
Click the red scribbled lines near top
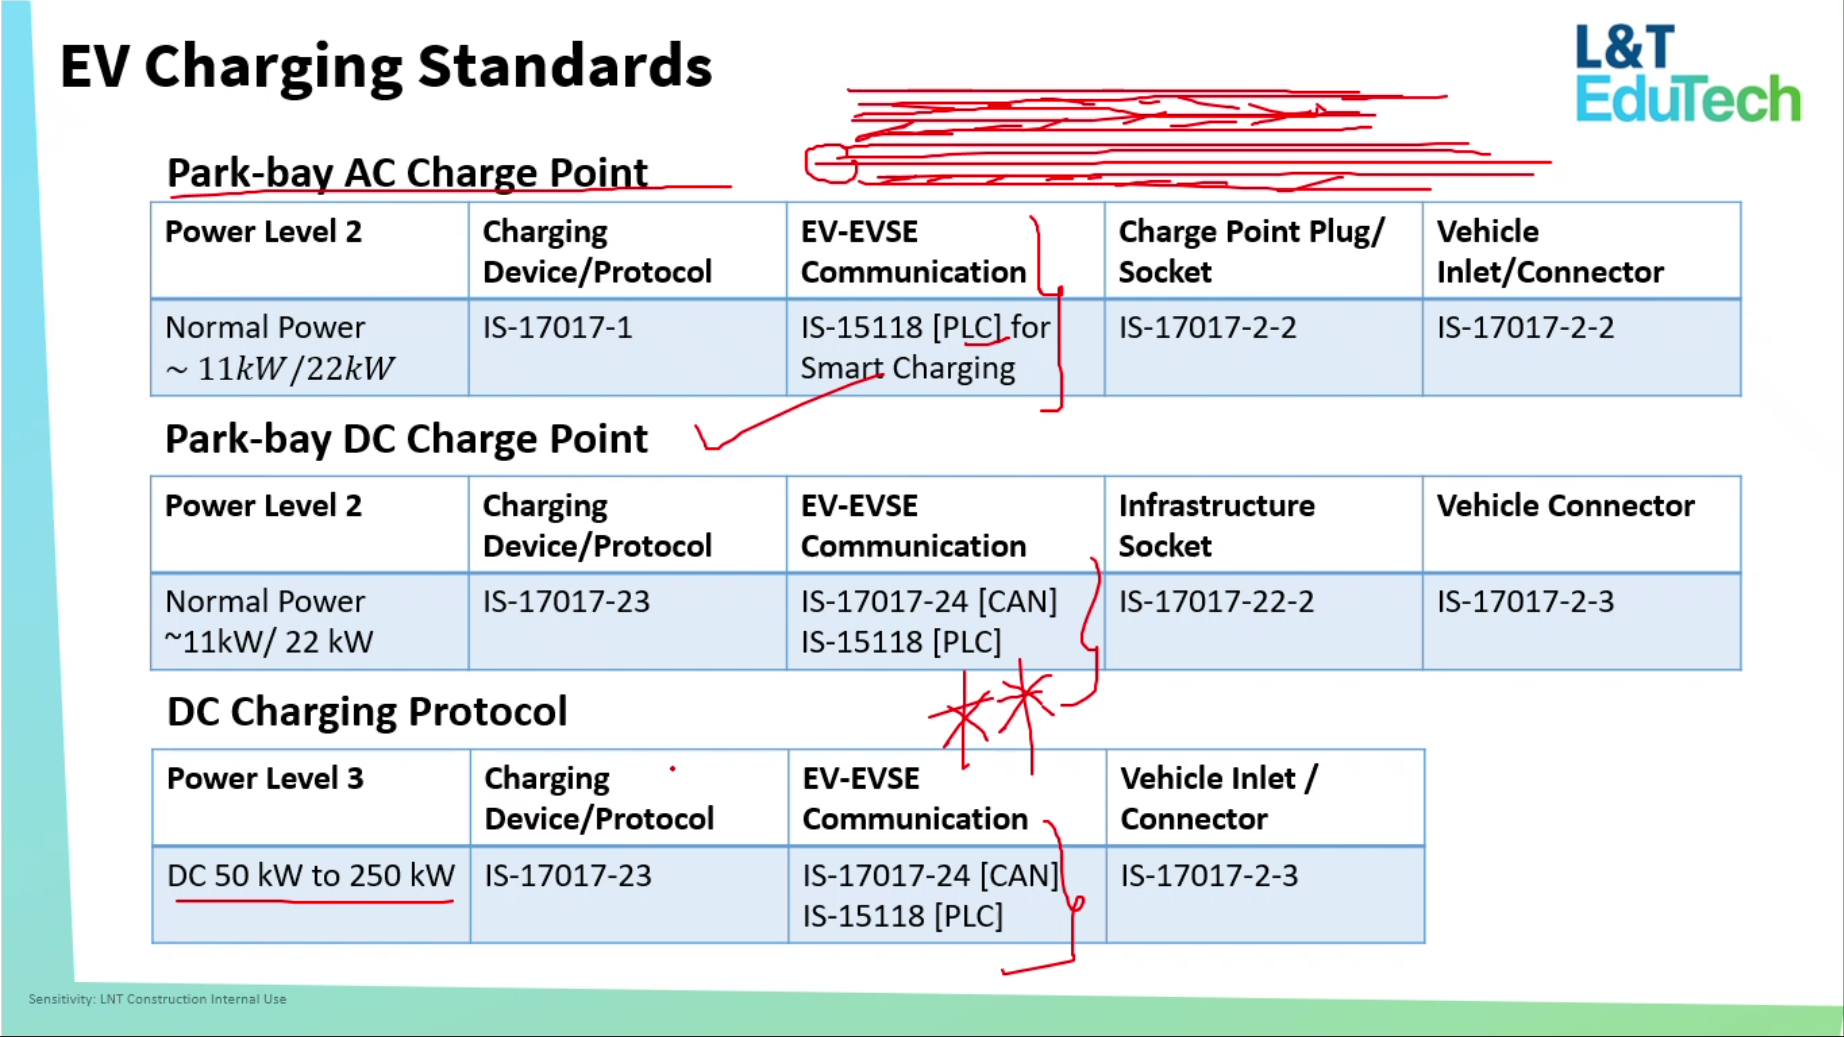[x=1150, y=140]
